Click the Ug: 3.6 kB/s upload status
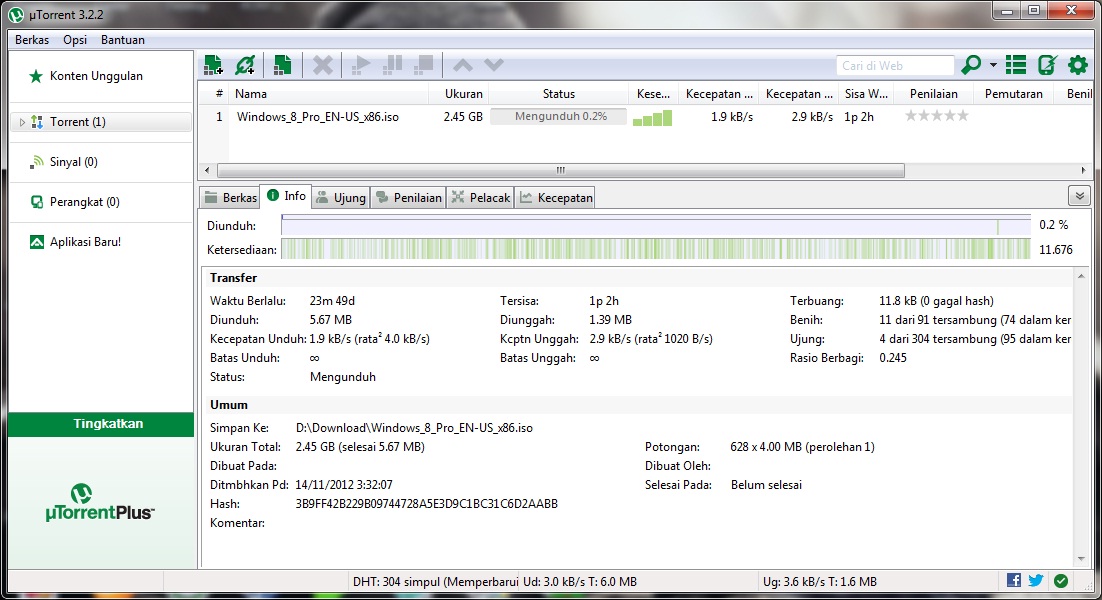Image resolution: width=1102 pixels, height=600 pixels. (819, 582)
